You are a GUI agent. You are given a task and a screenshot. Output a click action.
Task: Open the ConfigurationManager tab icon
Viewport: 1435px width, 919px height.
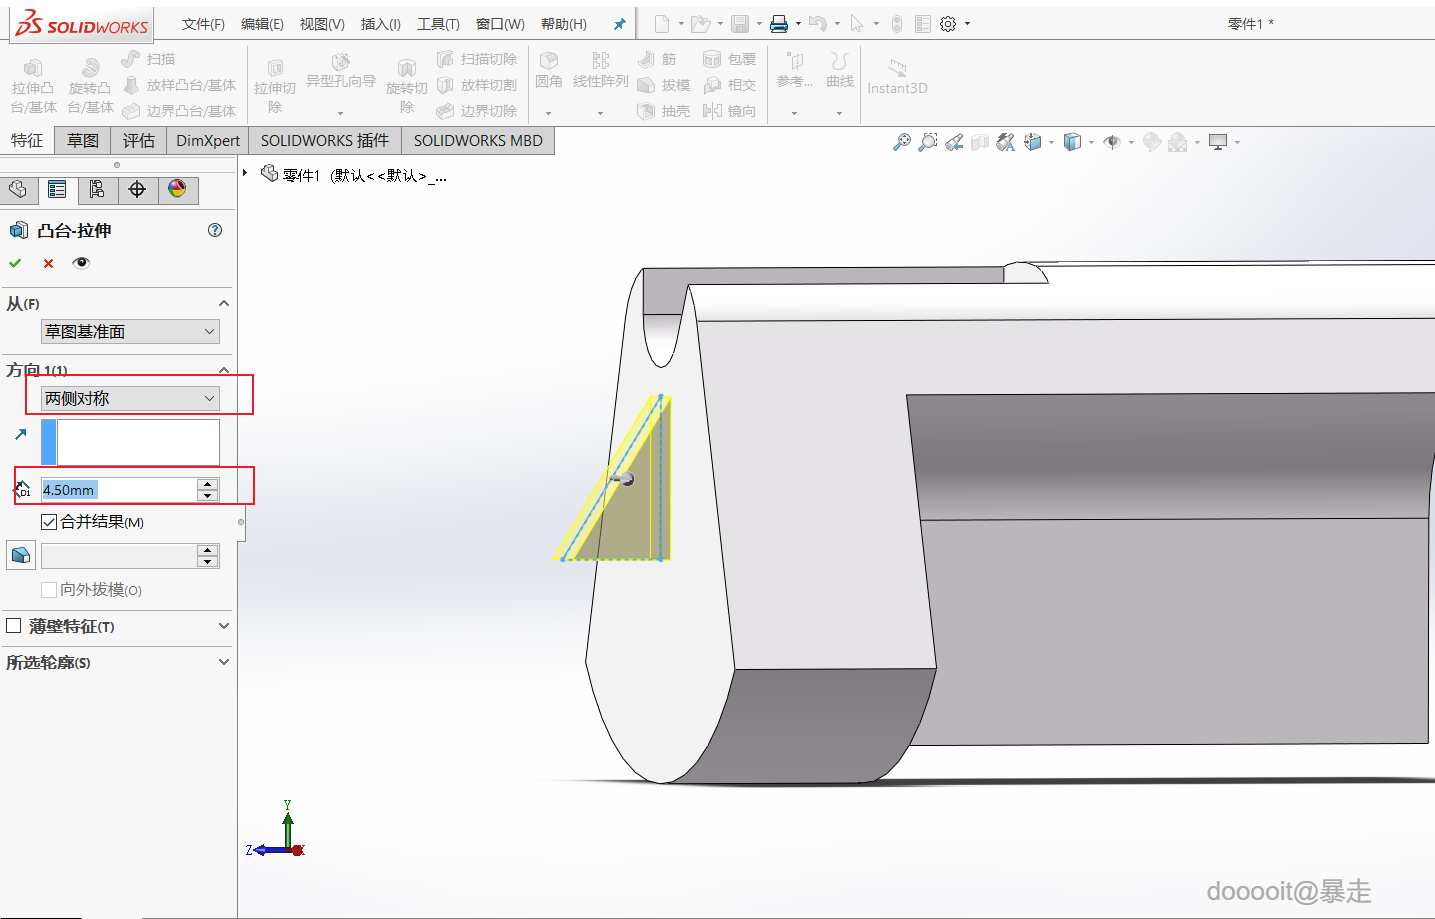97,189
